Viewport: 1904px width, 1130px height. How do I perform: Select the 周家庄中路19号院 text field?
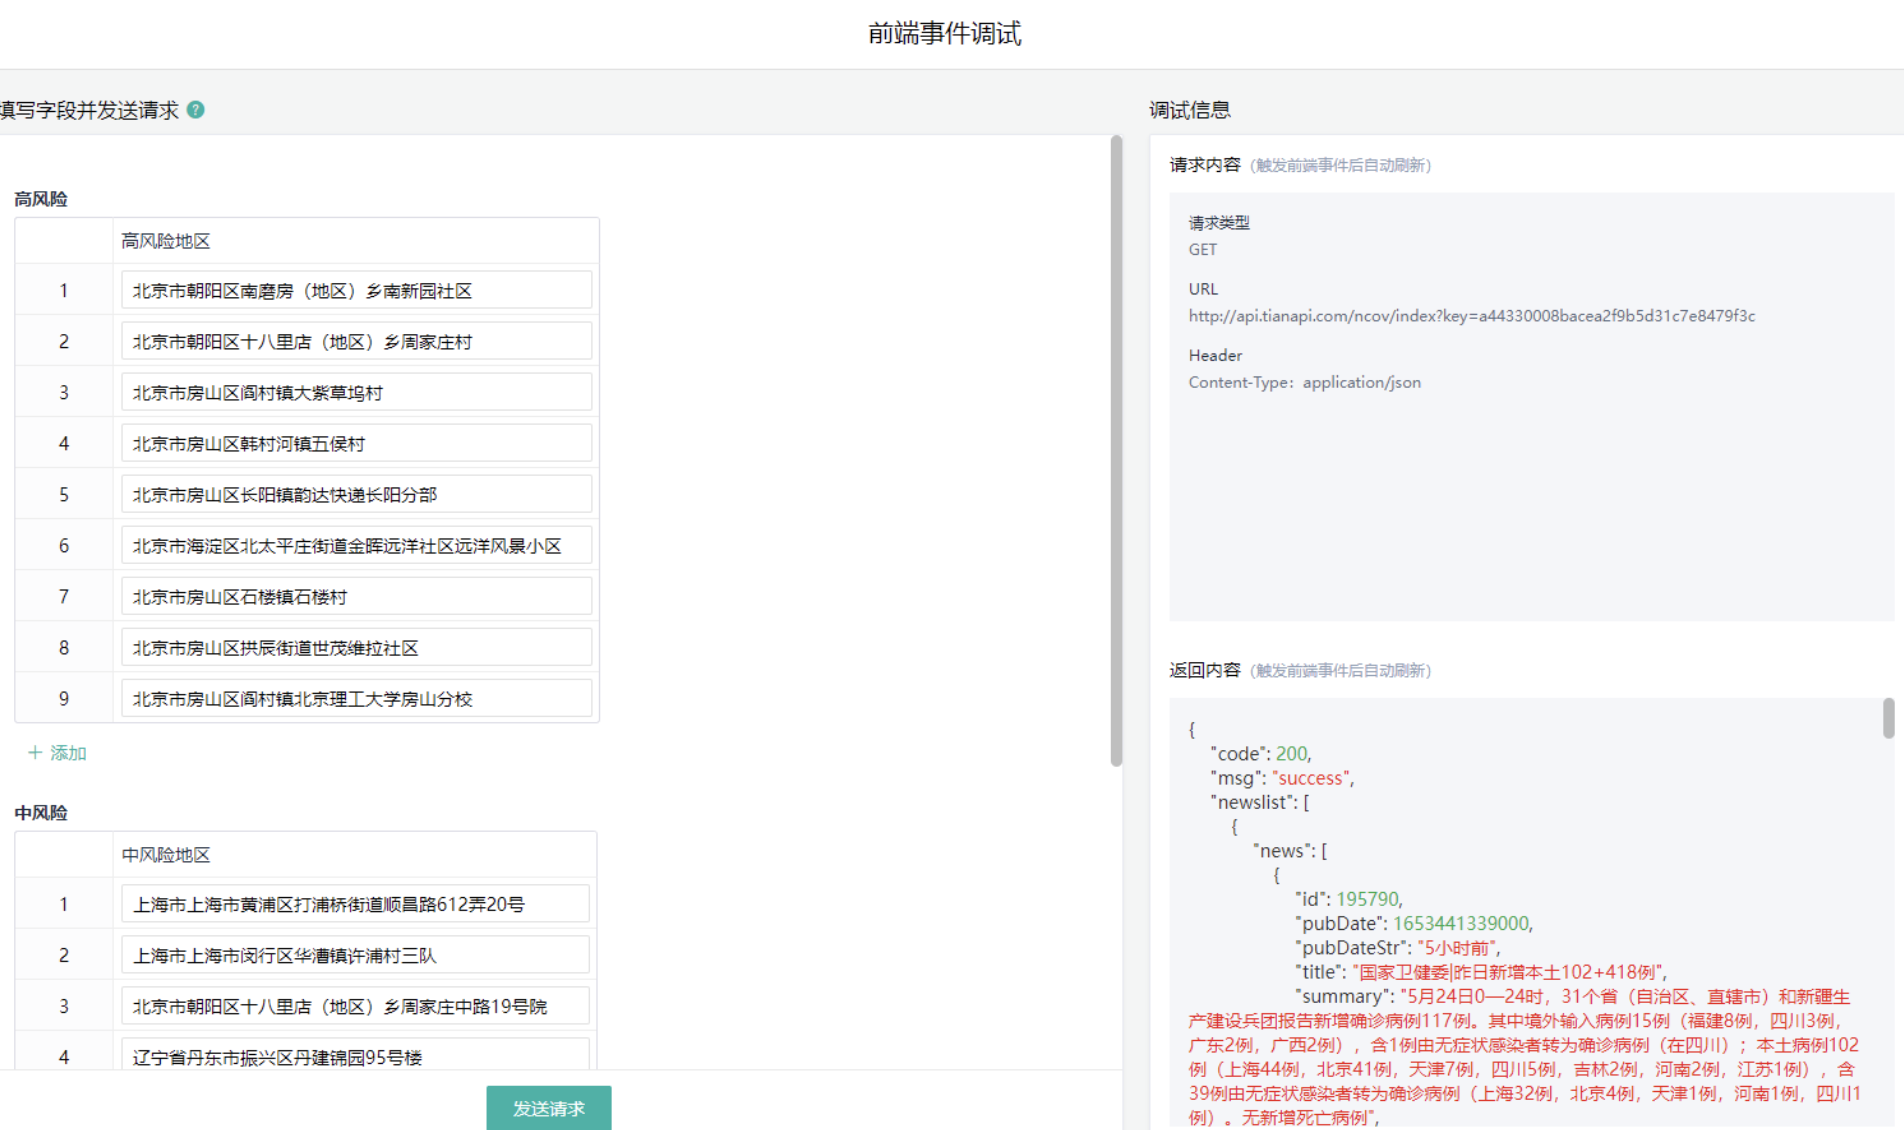point(355,1007)
